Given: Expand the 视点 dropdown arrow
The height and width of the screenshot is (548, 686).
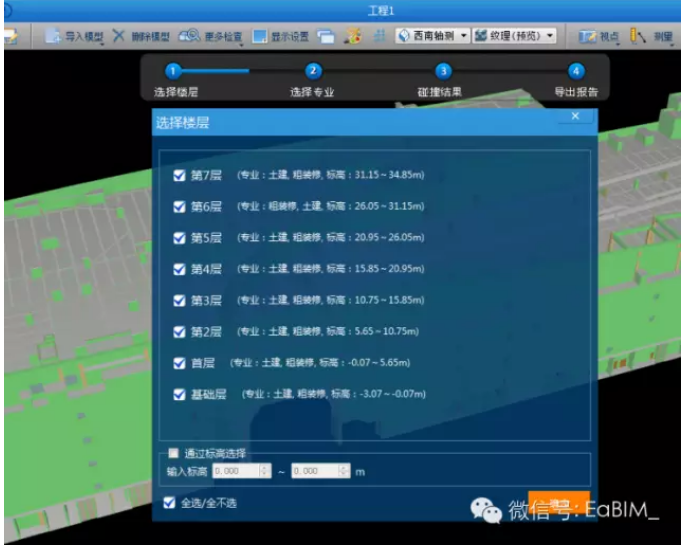Looking at the screenshot, I should click(x=617, y=44).
